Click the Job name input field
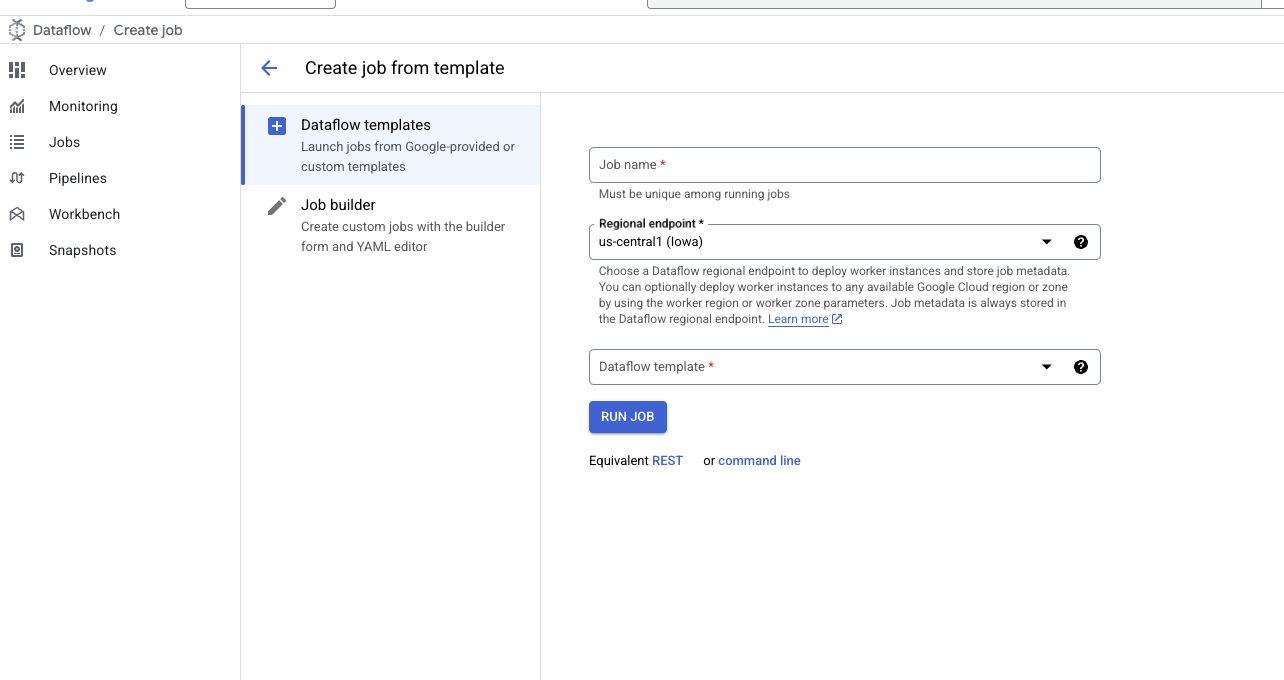Image resolution: width=1284 pixels, height=680 pixels. coord(845,164)
